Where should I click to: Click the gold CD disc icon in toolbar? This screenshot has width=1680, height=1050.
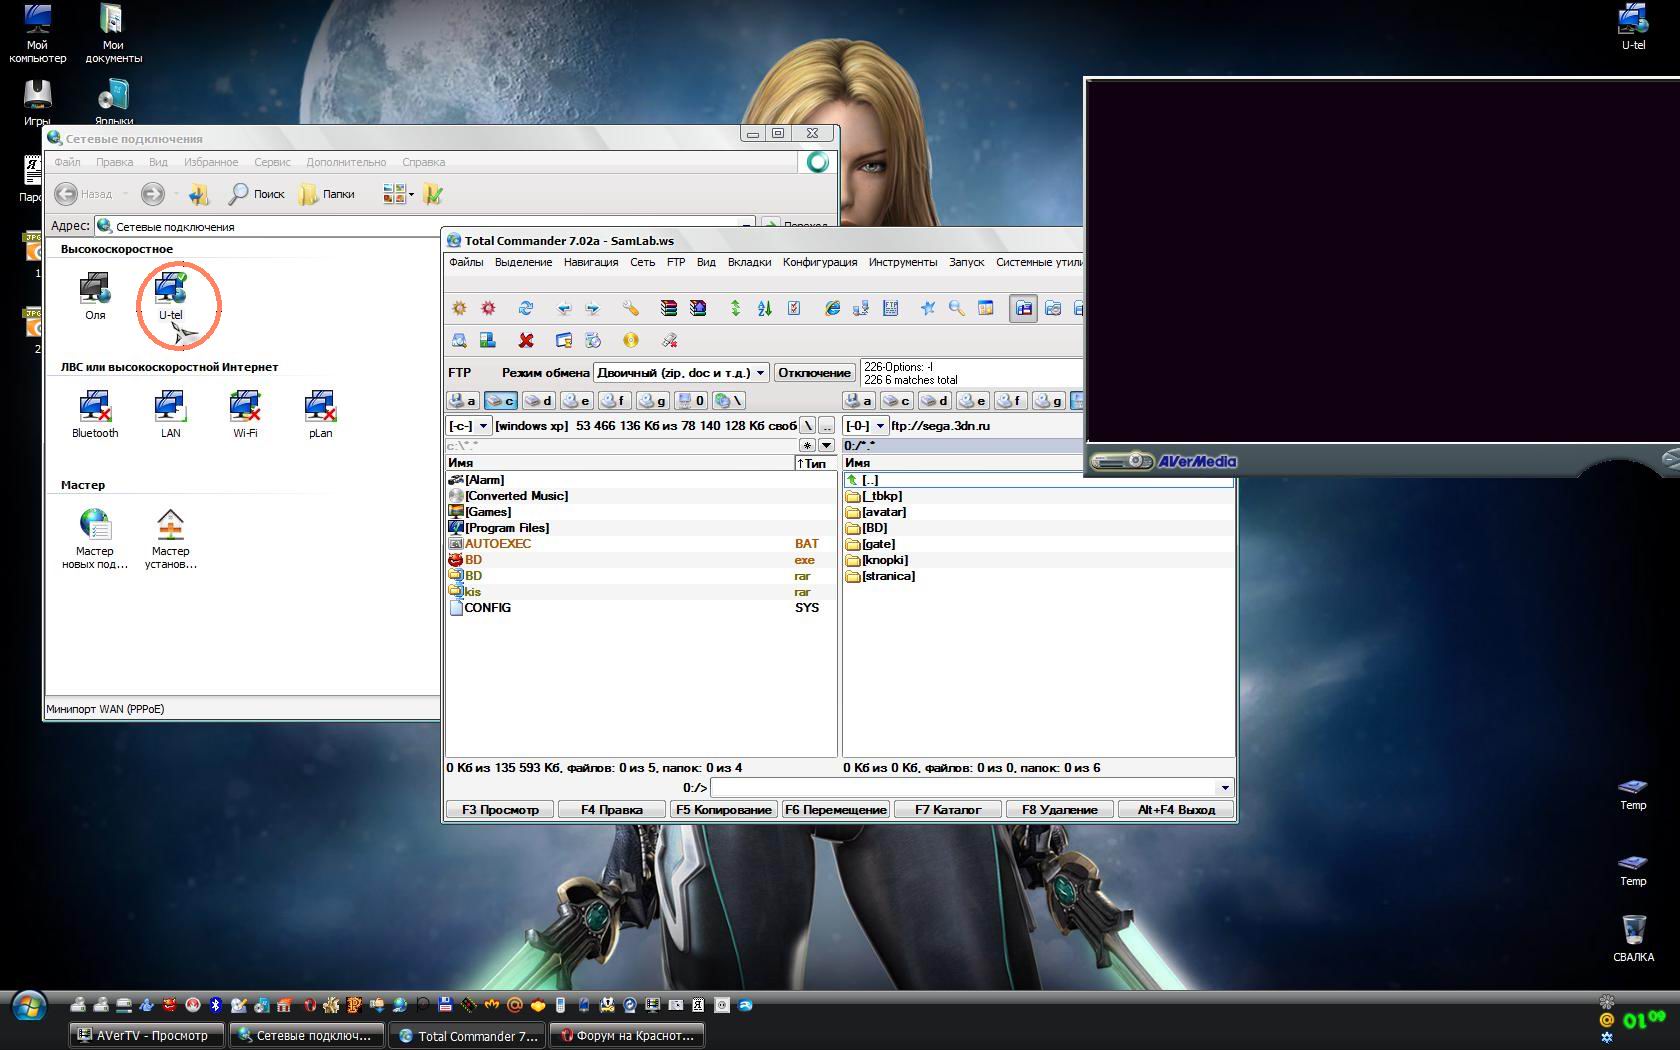pyautogui.click(x=631, y=340)
